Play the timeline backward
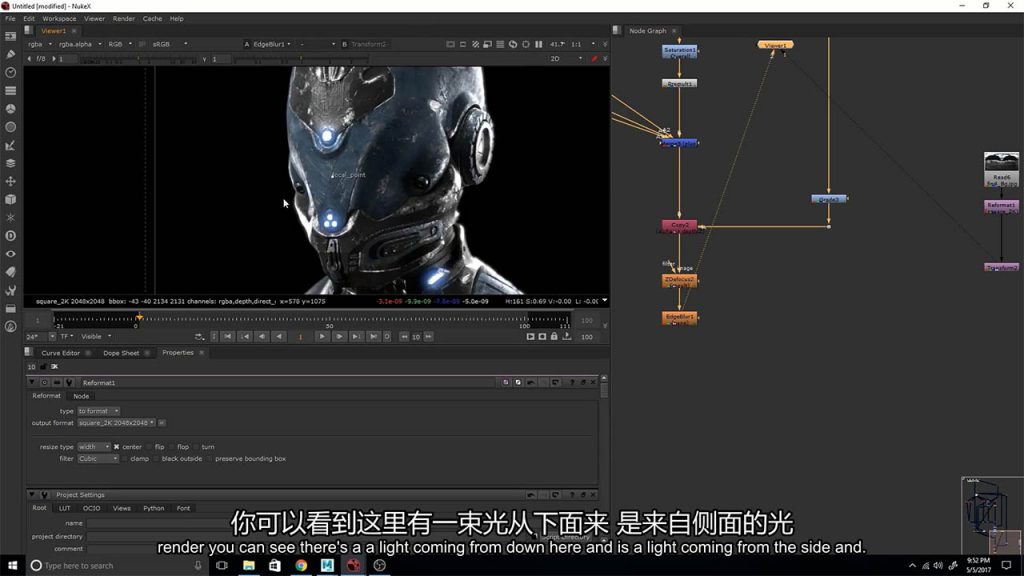1024x576 pixels. point(279,337)
